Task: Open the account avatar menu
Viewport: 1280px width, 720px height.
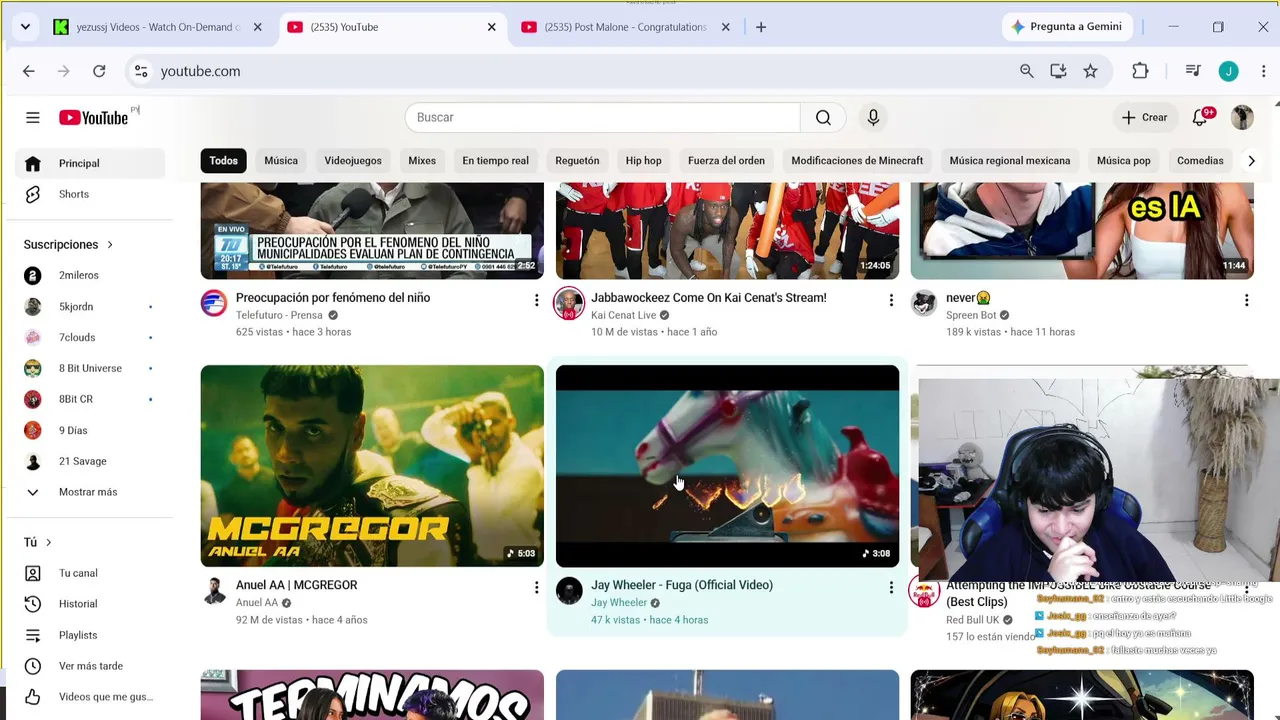Action: point(1242,118)
